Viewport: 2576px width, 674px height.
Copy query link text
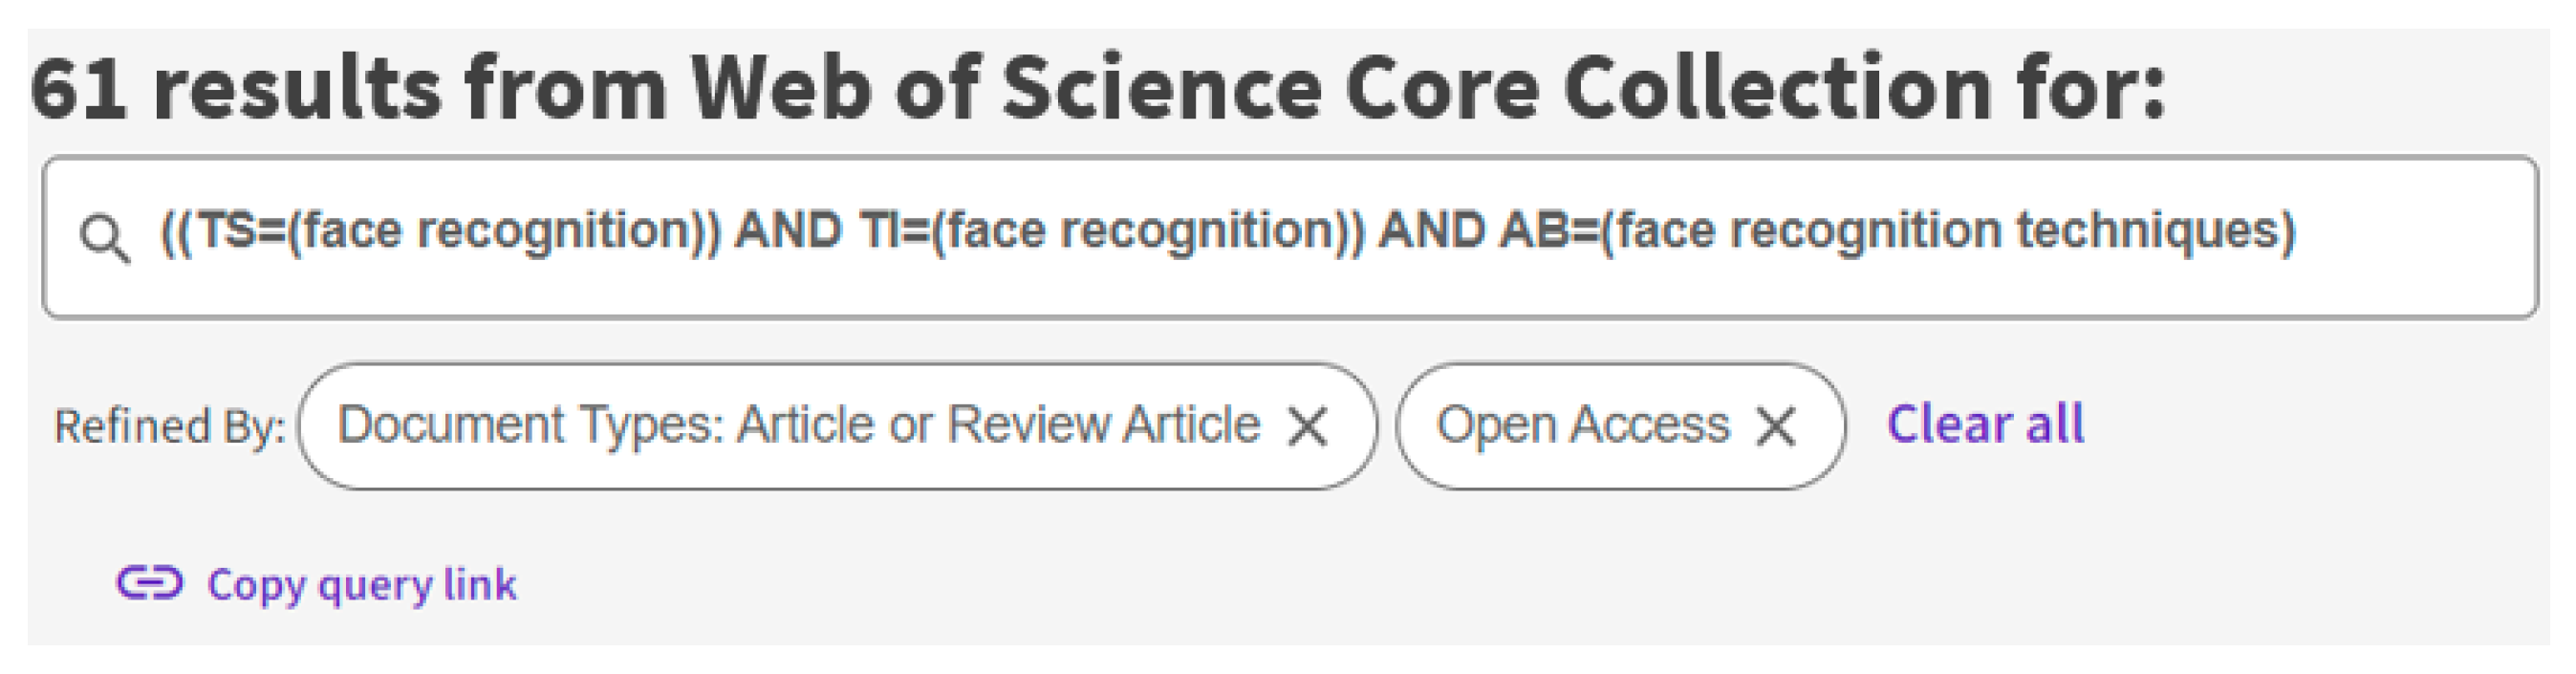pos(361,584)
